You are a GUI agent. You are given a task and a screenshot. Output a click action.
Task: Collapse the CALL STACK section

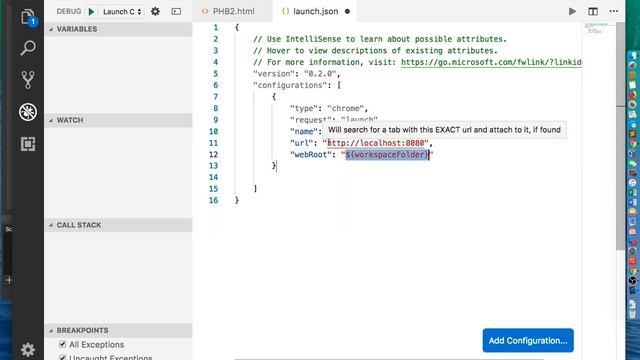(118, 225)
